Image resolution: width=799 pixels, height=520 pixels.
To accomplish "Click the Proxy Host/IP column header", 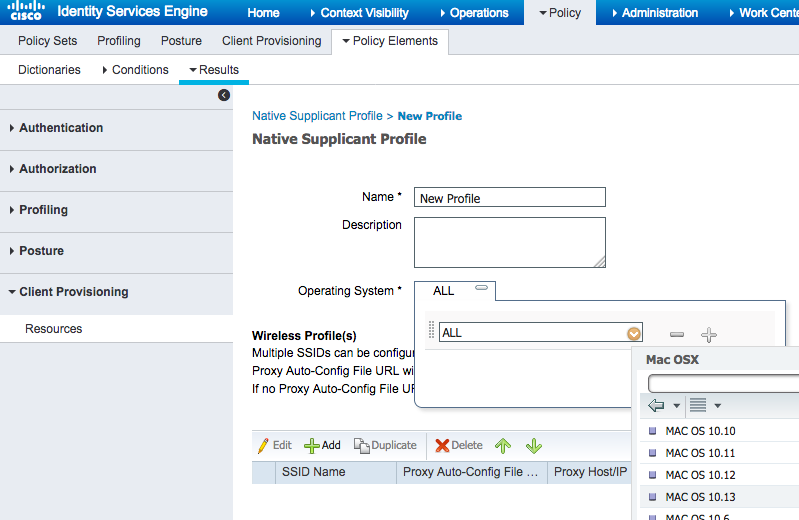I will click(x=589, y=472).
